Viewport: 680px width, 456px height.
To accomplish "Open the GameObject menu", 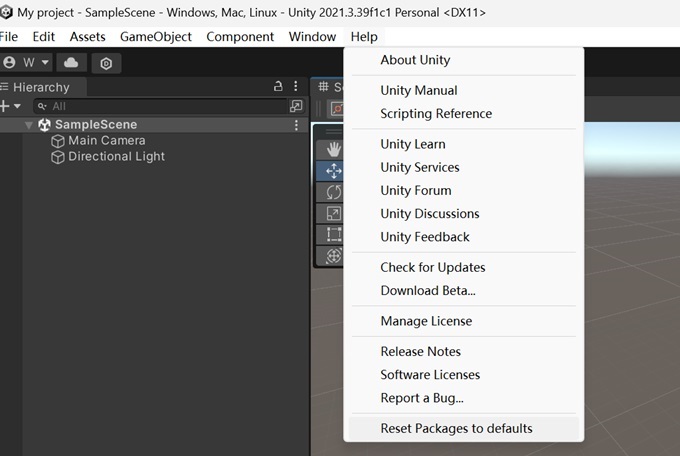I will coord(156,37).
